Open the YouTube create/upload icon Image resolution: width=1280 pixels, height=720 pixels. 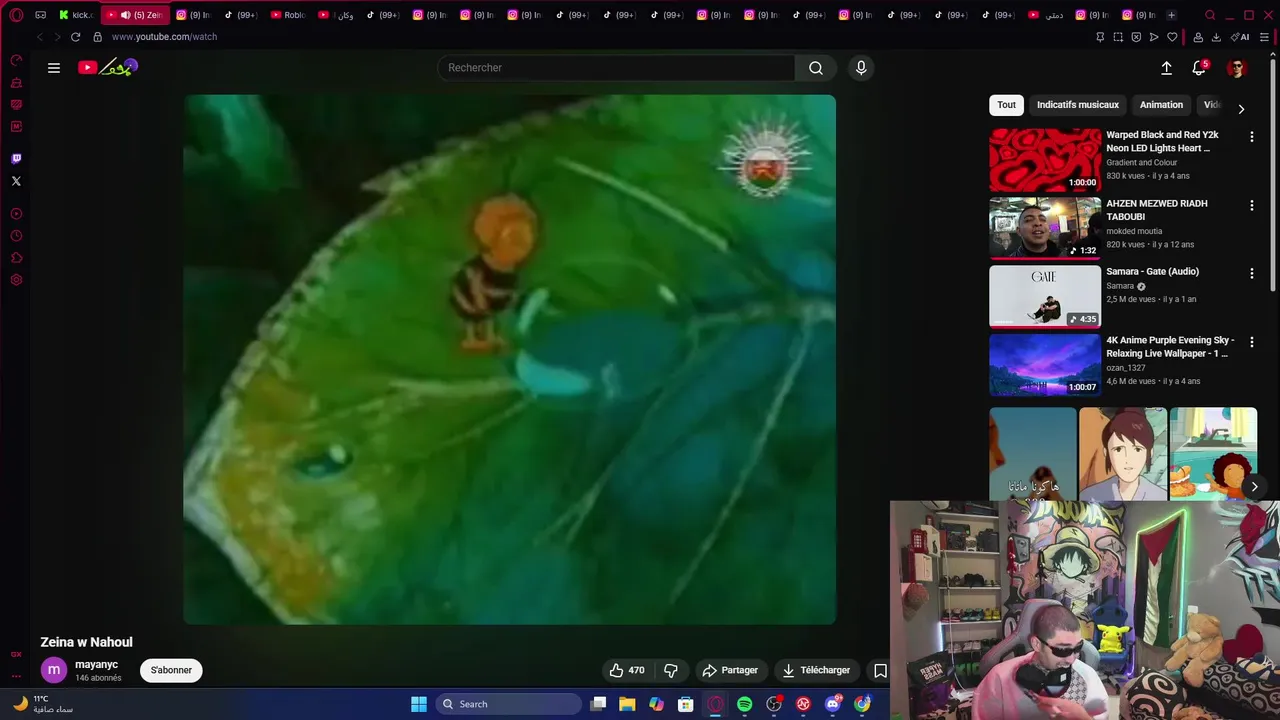pos(1166,68)
